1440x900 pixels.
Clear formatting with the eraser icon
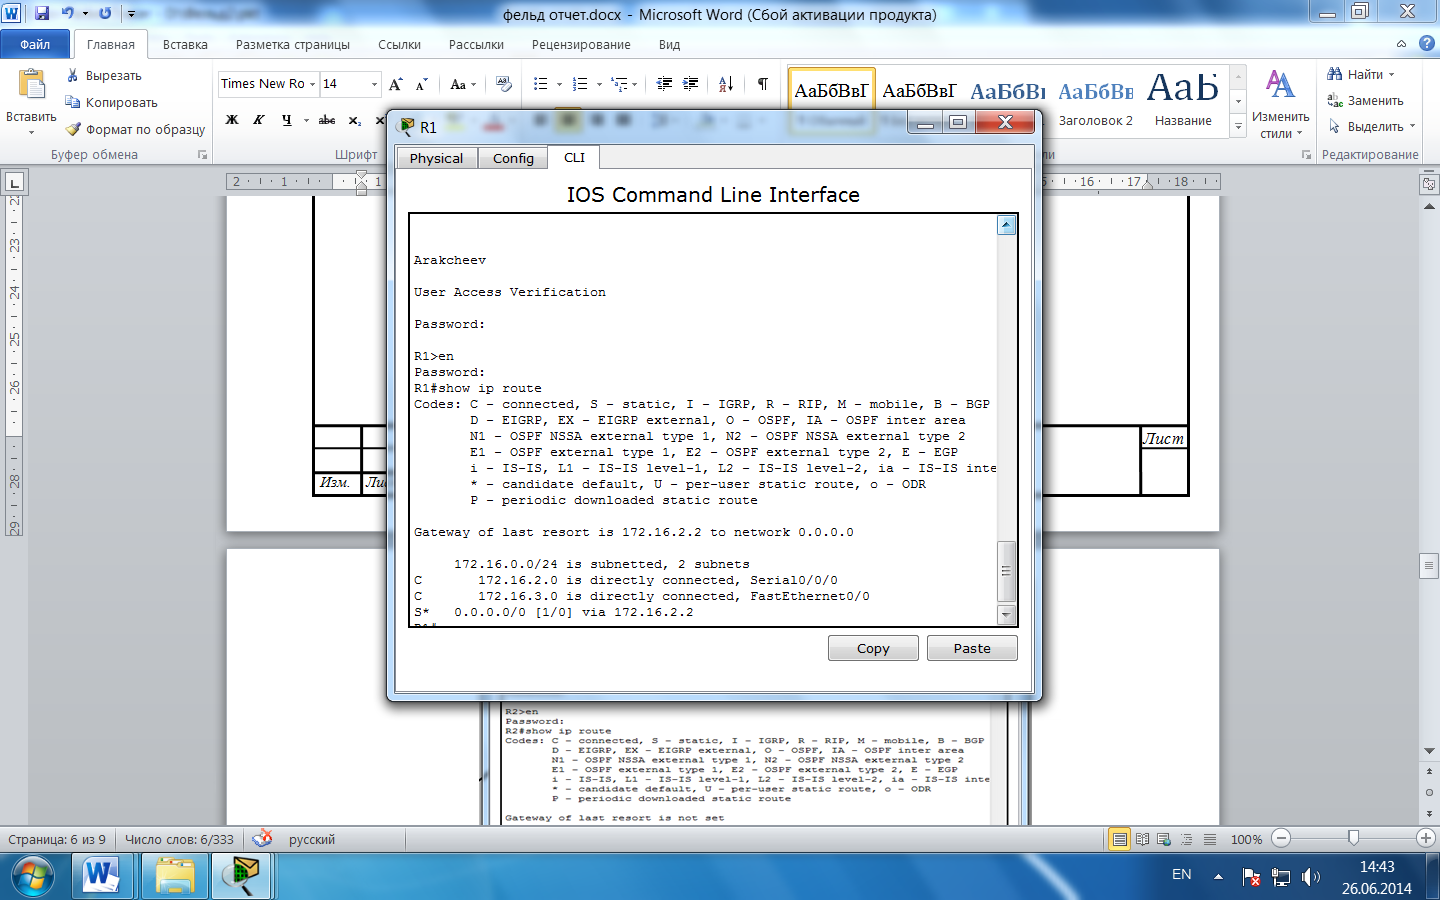(x=503, y=84)
